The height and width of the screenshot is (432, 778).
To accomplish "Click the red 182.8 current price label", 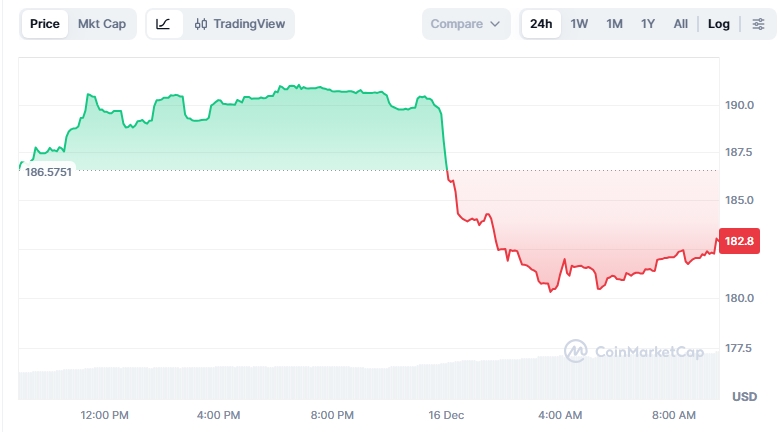I will tap(739, 240).
